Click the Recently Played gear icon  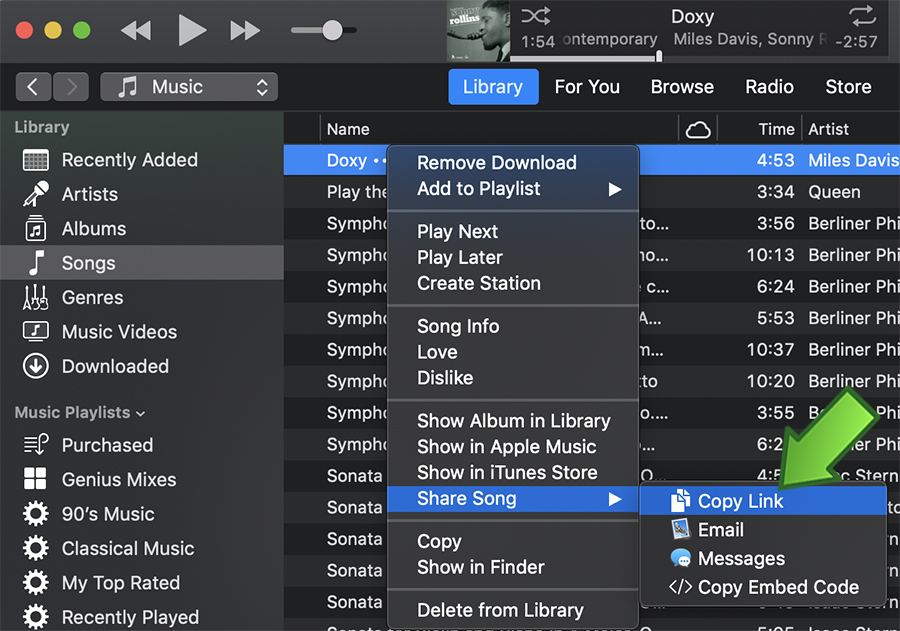point(36,617)
